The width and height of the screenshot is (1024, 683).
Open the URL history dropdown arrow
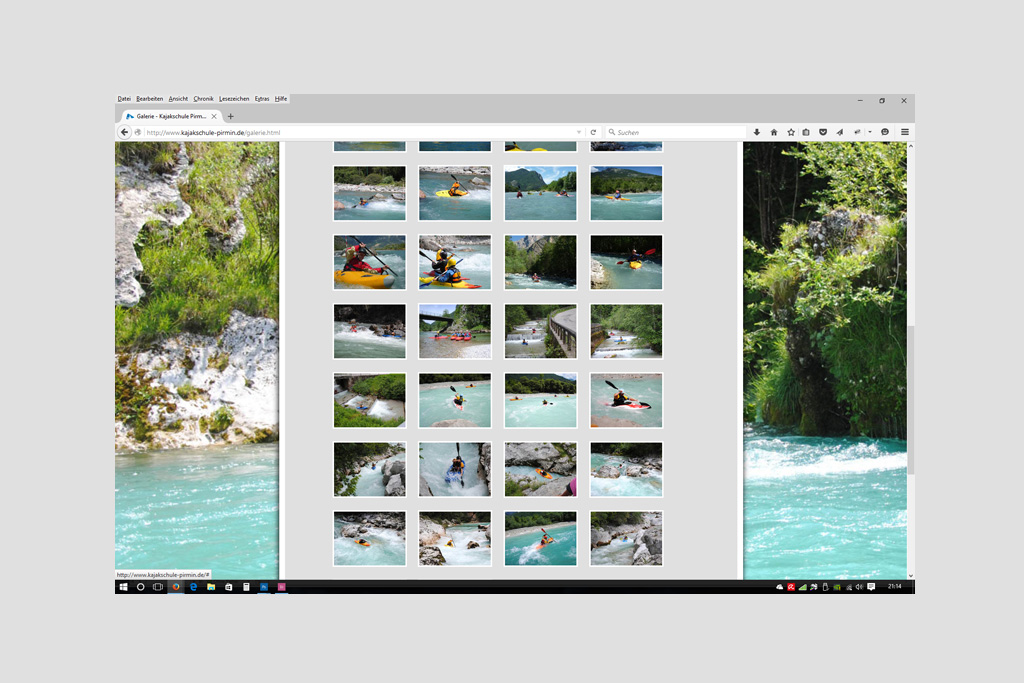point(578,132)
